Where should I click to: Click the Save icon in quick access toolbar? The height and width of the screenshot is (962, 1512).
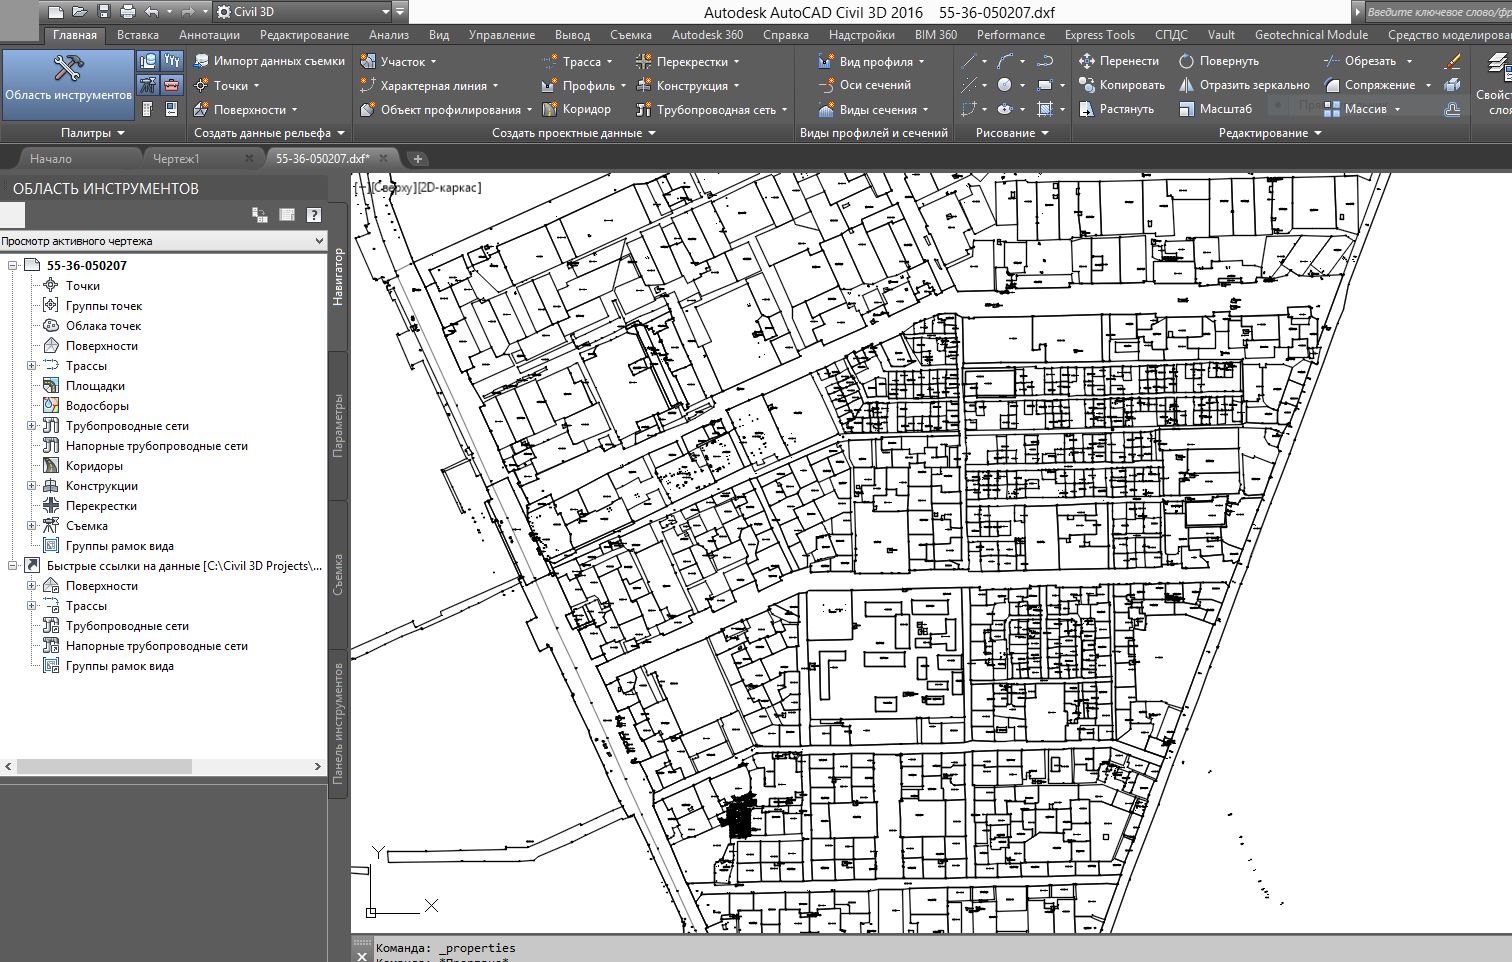point(104,12)
